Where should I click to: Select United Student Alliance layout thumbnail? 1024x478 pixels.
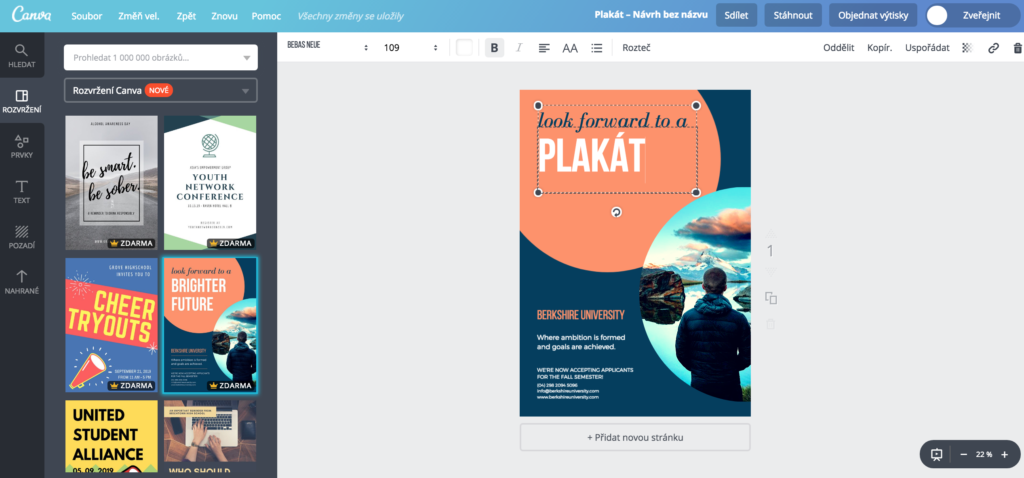click(112, 436)
